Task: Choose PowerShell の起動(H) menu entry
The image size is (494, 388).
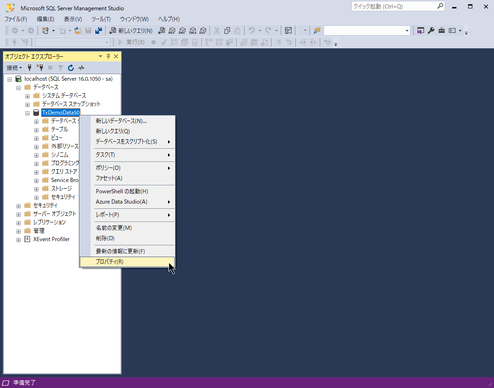Action: (127, 191)
